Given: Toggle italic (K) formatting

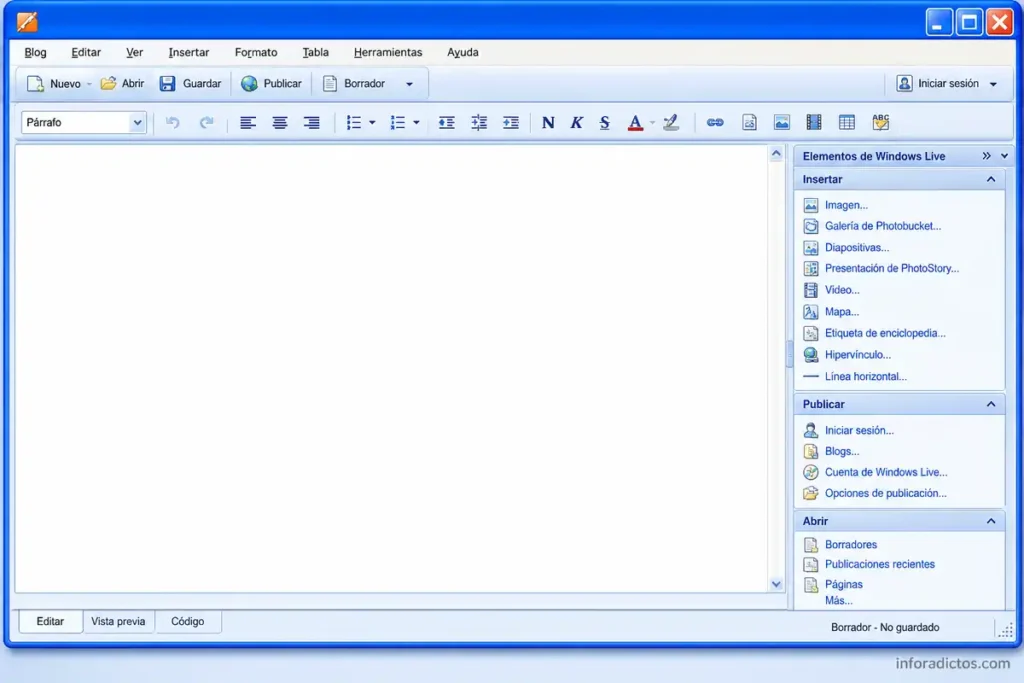Looking at the screenshot, I should point(576,122).
